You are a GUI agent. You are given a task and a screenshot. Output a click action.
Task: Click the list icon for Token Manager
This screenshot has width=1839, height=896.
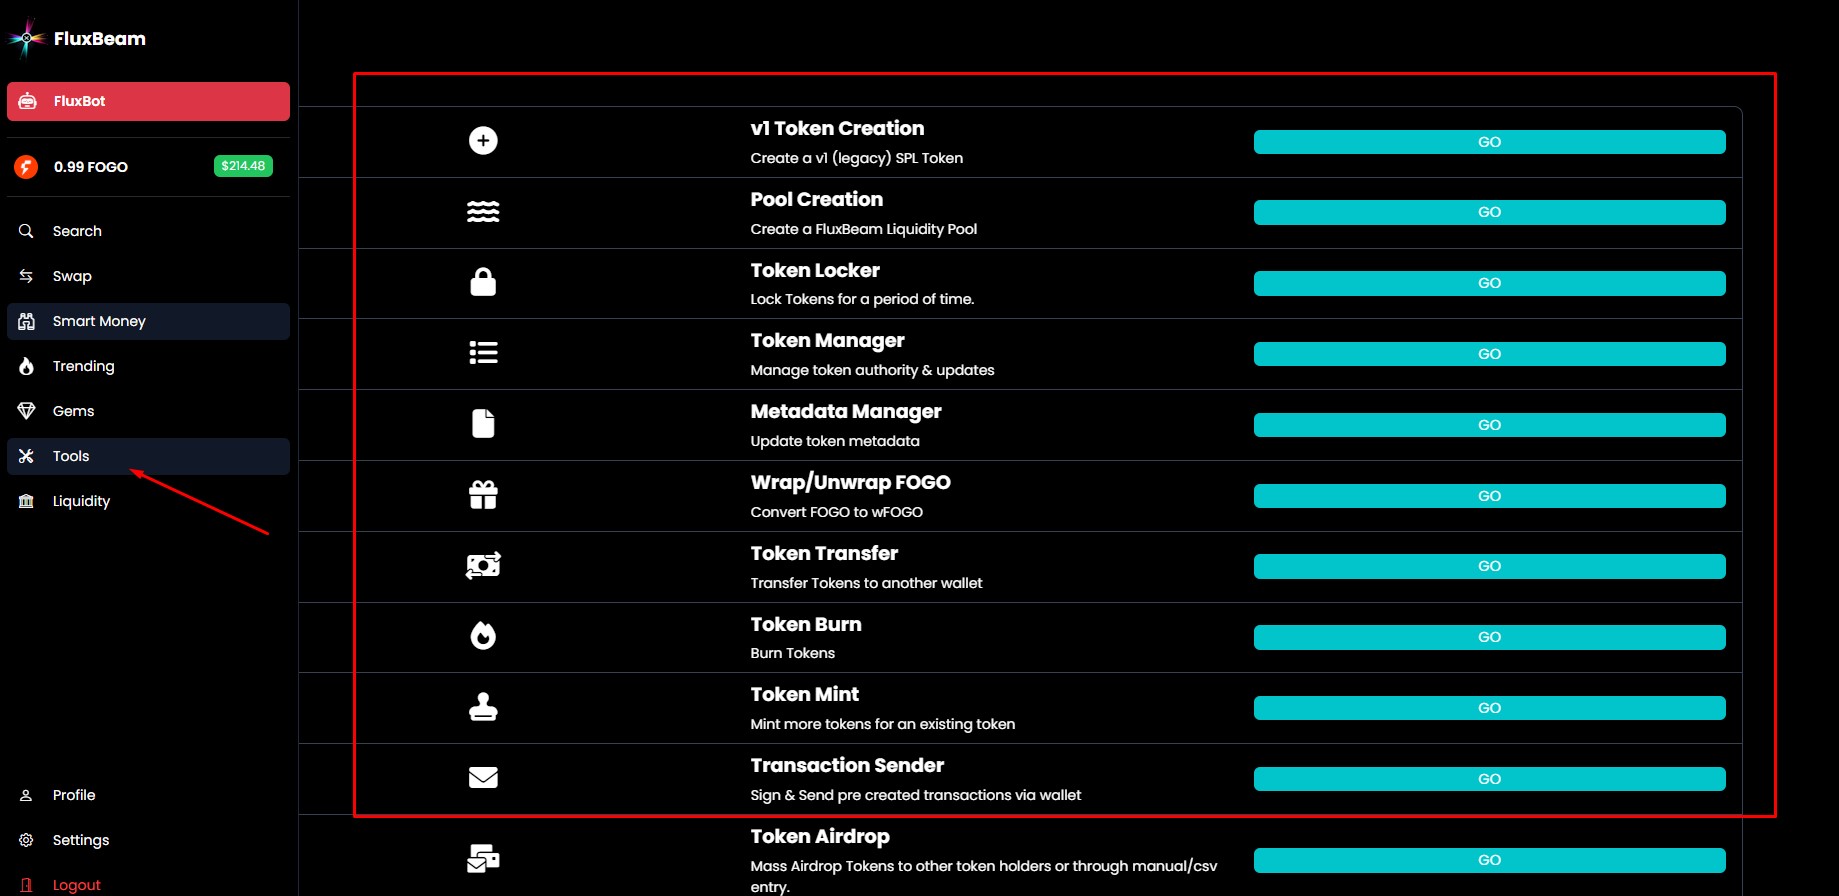[483, 353]
